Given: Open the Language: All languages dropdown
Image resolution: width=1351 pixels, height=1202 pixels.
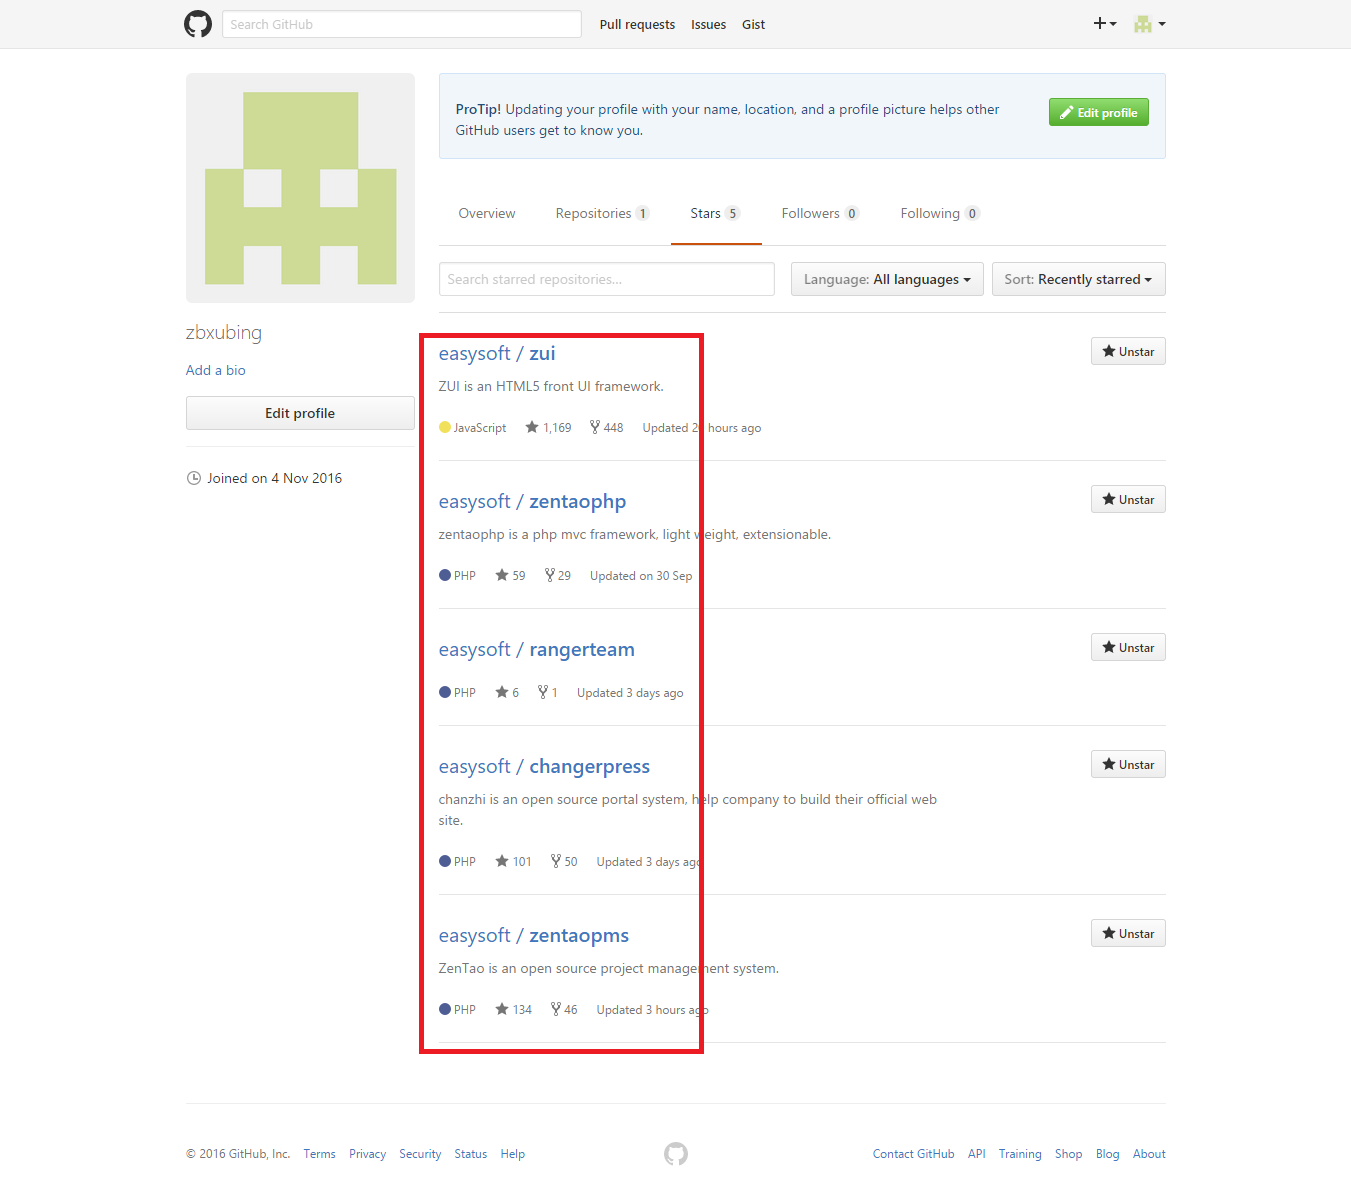Looking at the screenshot, I should tap(887, 279).
